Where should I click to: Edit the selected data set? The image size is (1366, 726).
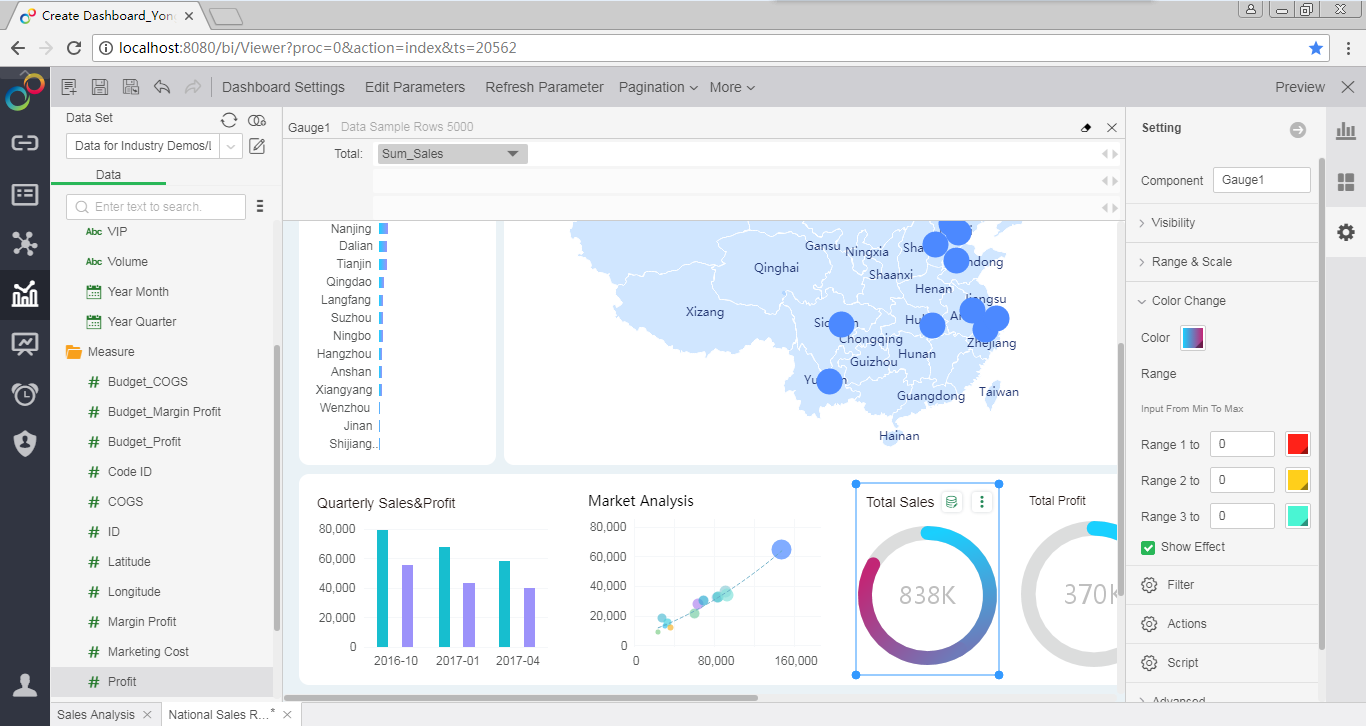[x=257, y=146]
